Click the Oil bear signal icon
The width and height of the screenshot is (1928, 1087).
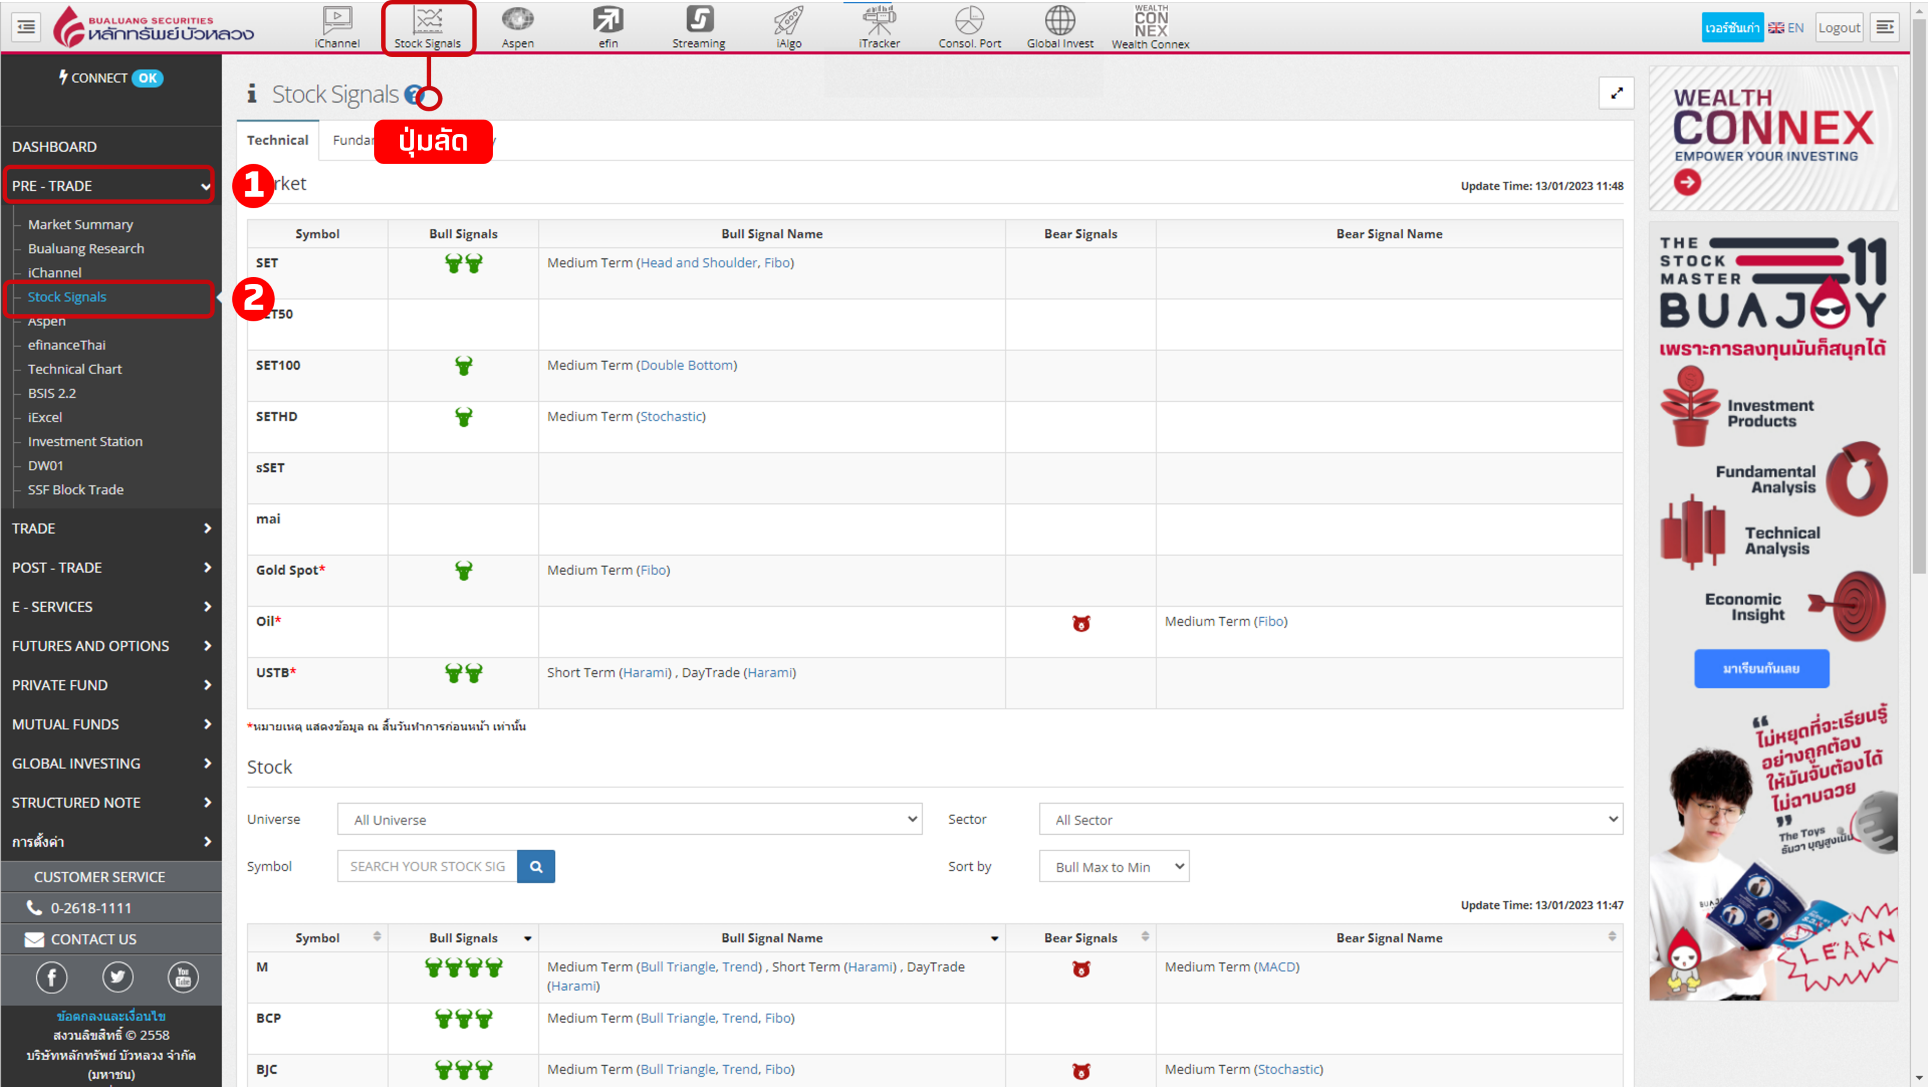[x=1081, y=623]
